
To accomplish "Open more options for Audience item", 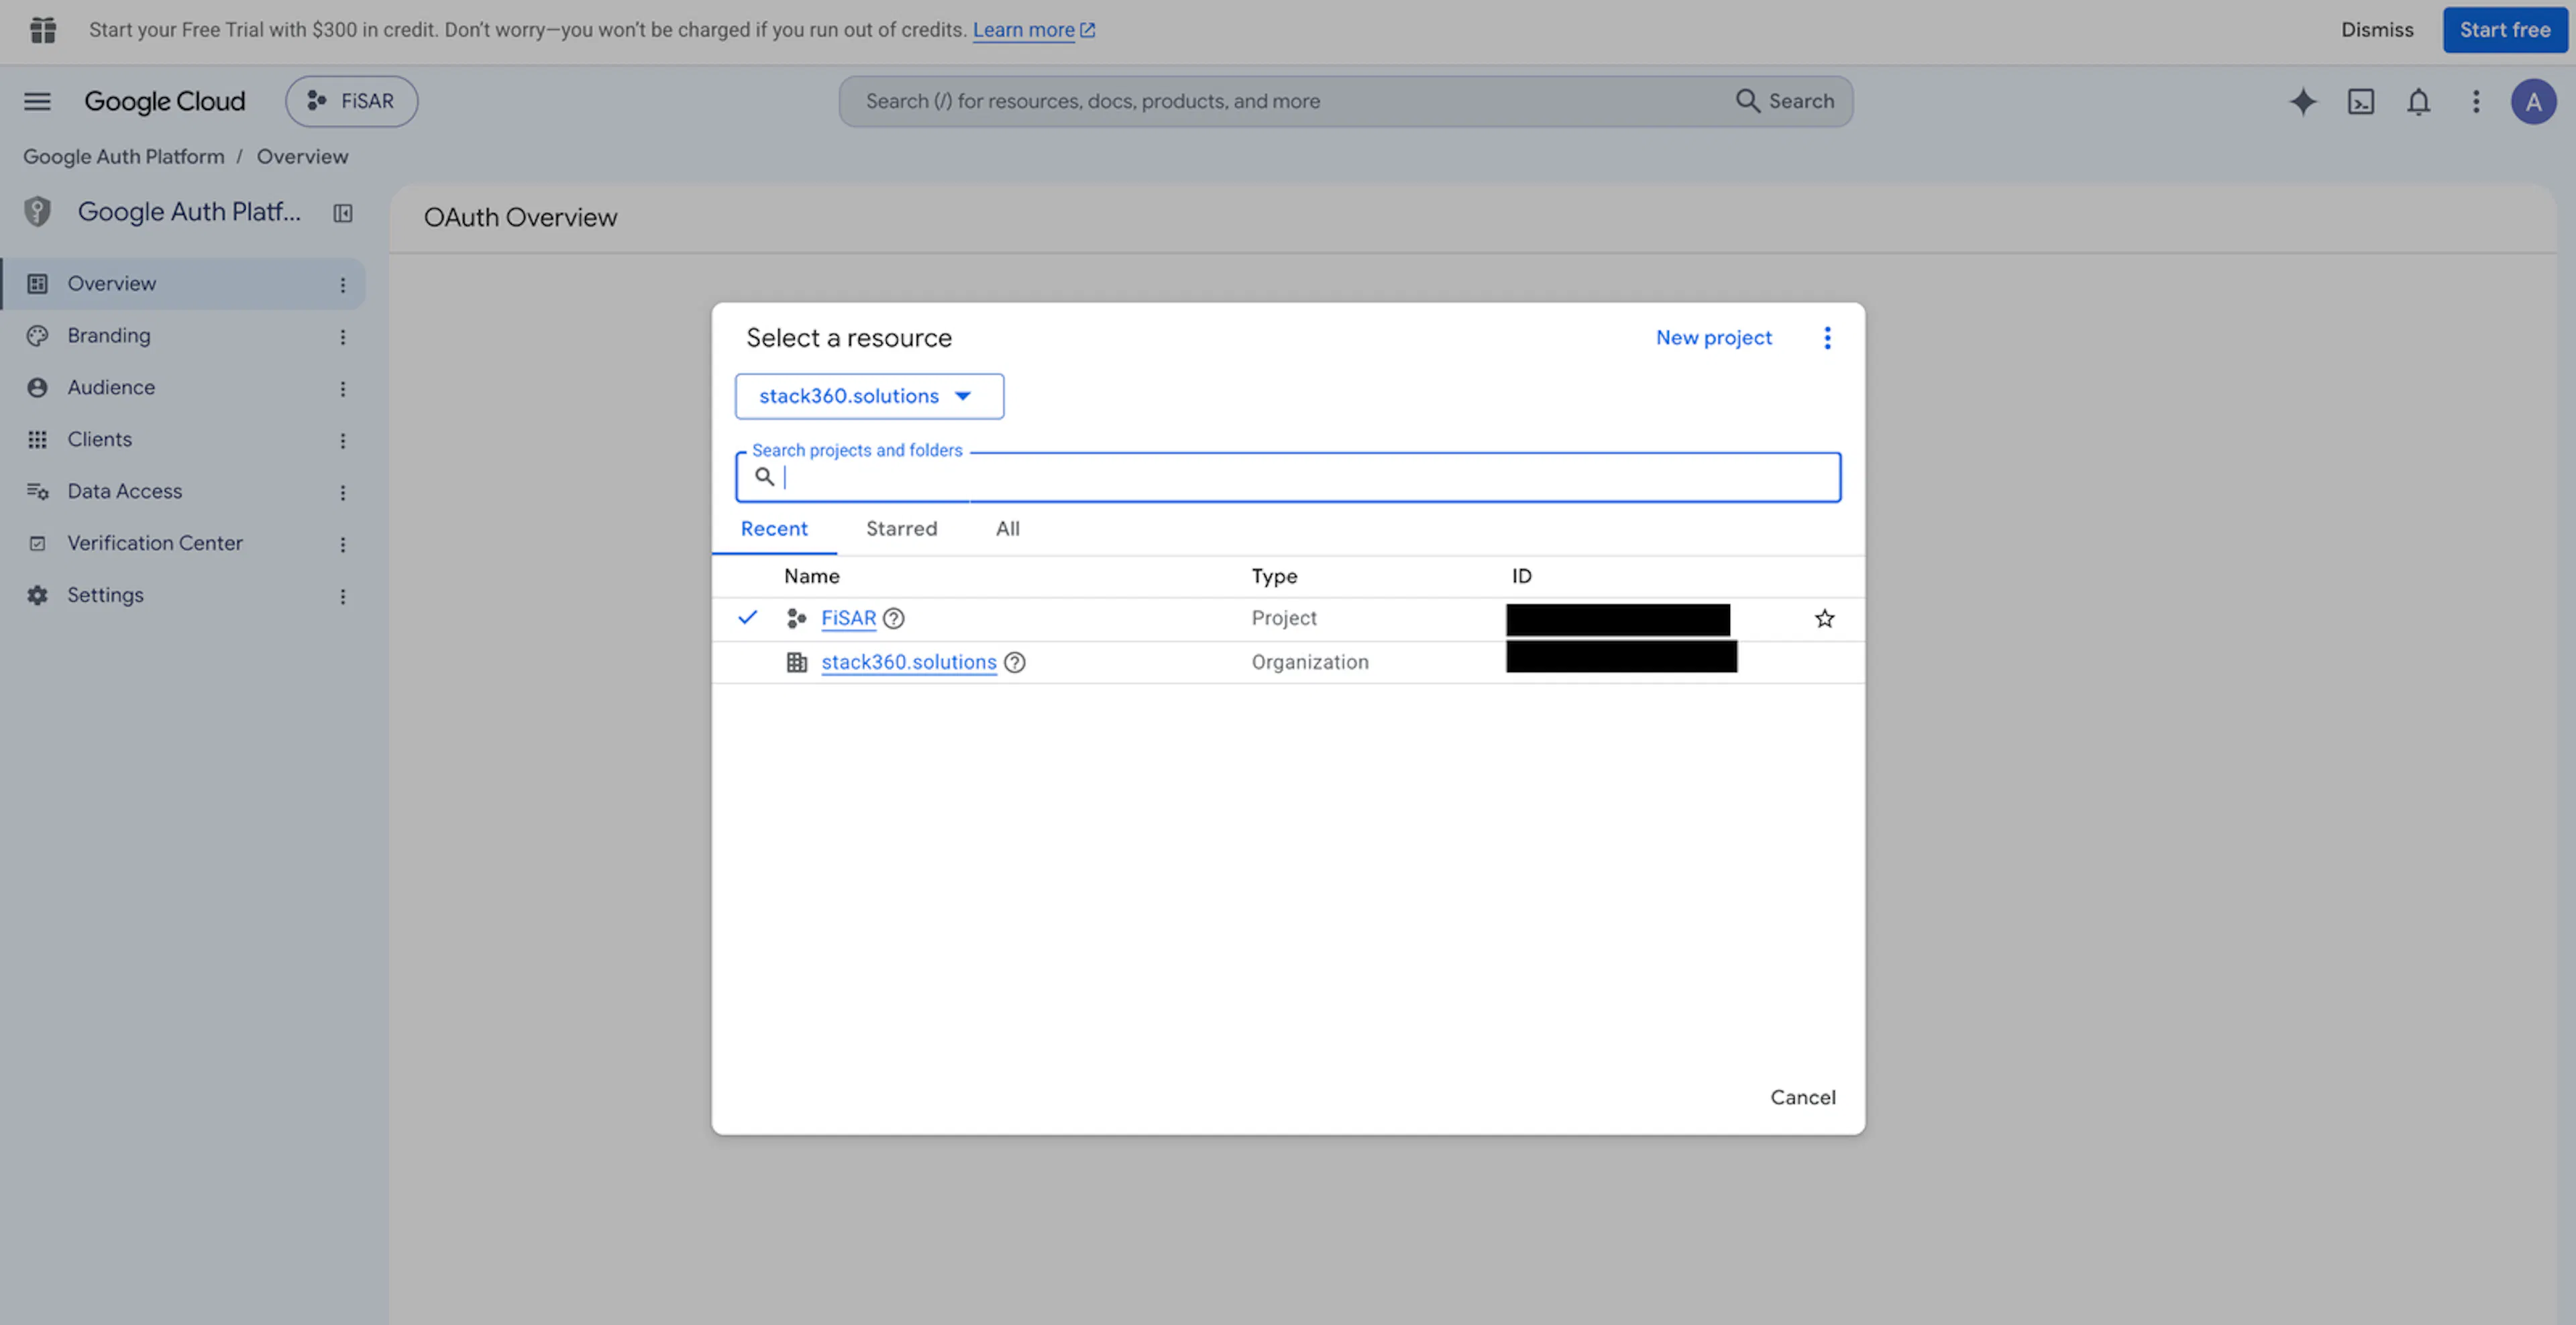I will (343, 389).
